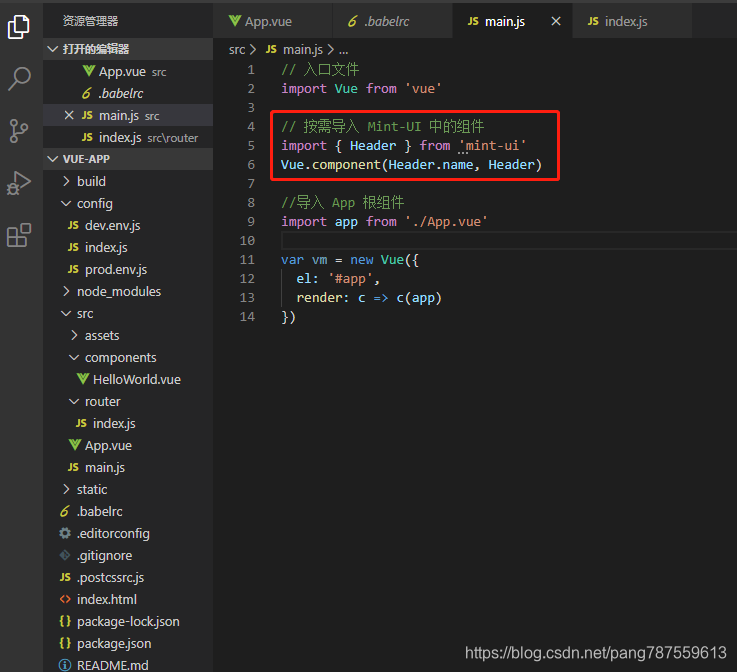737x672 pixels.
Task: Open index.js src\router in open editors
Action: 128,137
